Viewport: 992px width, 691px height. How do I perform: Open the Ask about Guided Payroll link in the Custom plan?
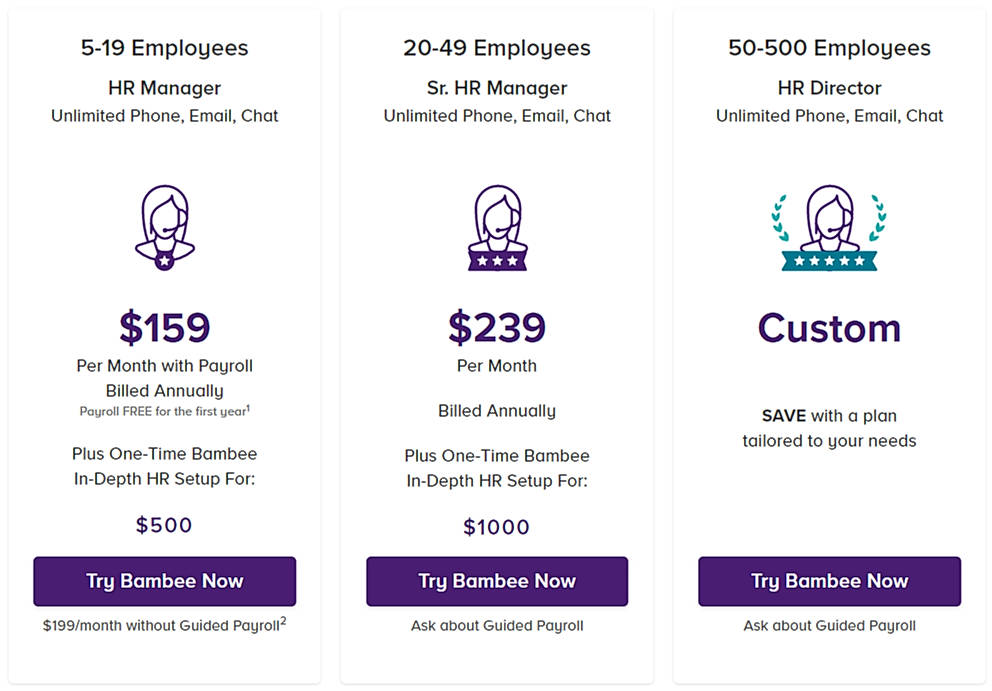tap(829, 625)
